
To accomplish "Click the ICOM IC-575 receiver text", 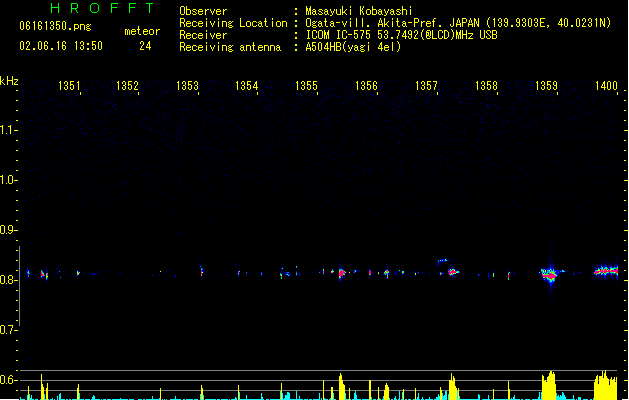I will pyautogui.click(x=402, y=35).
